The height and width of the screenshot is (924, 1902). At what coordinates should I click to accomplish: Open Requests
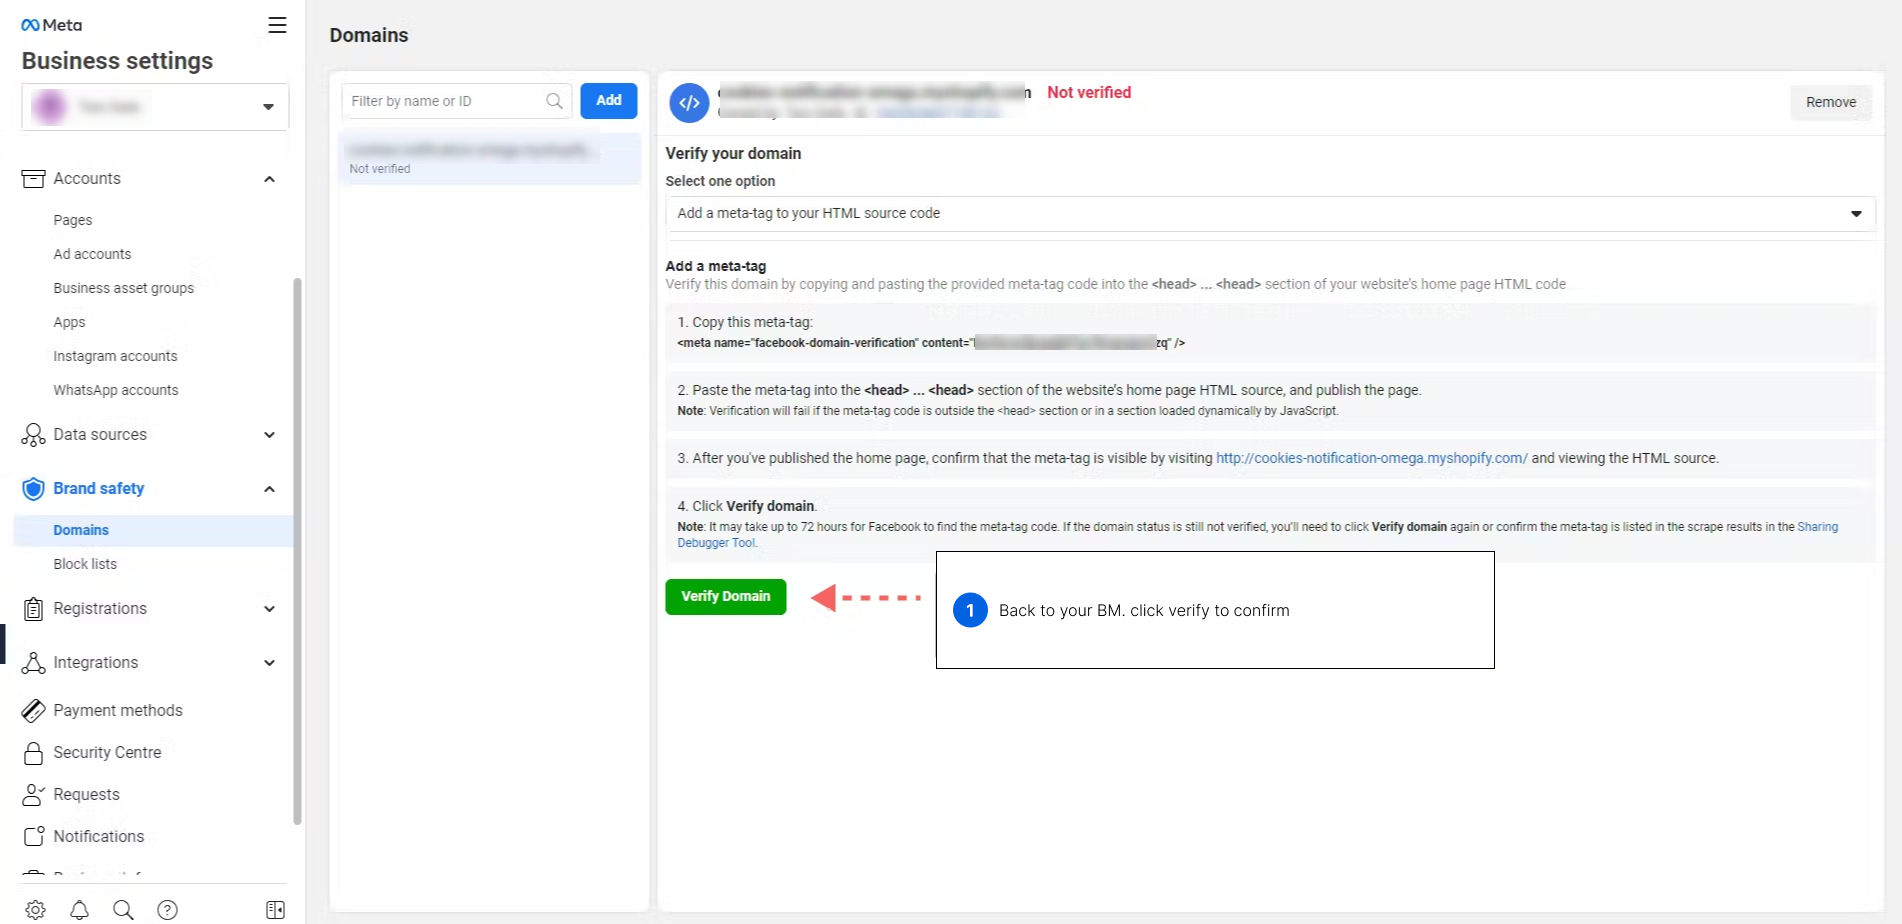86,795
